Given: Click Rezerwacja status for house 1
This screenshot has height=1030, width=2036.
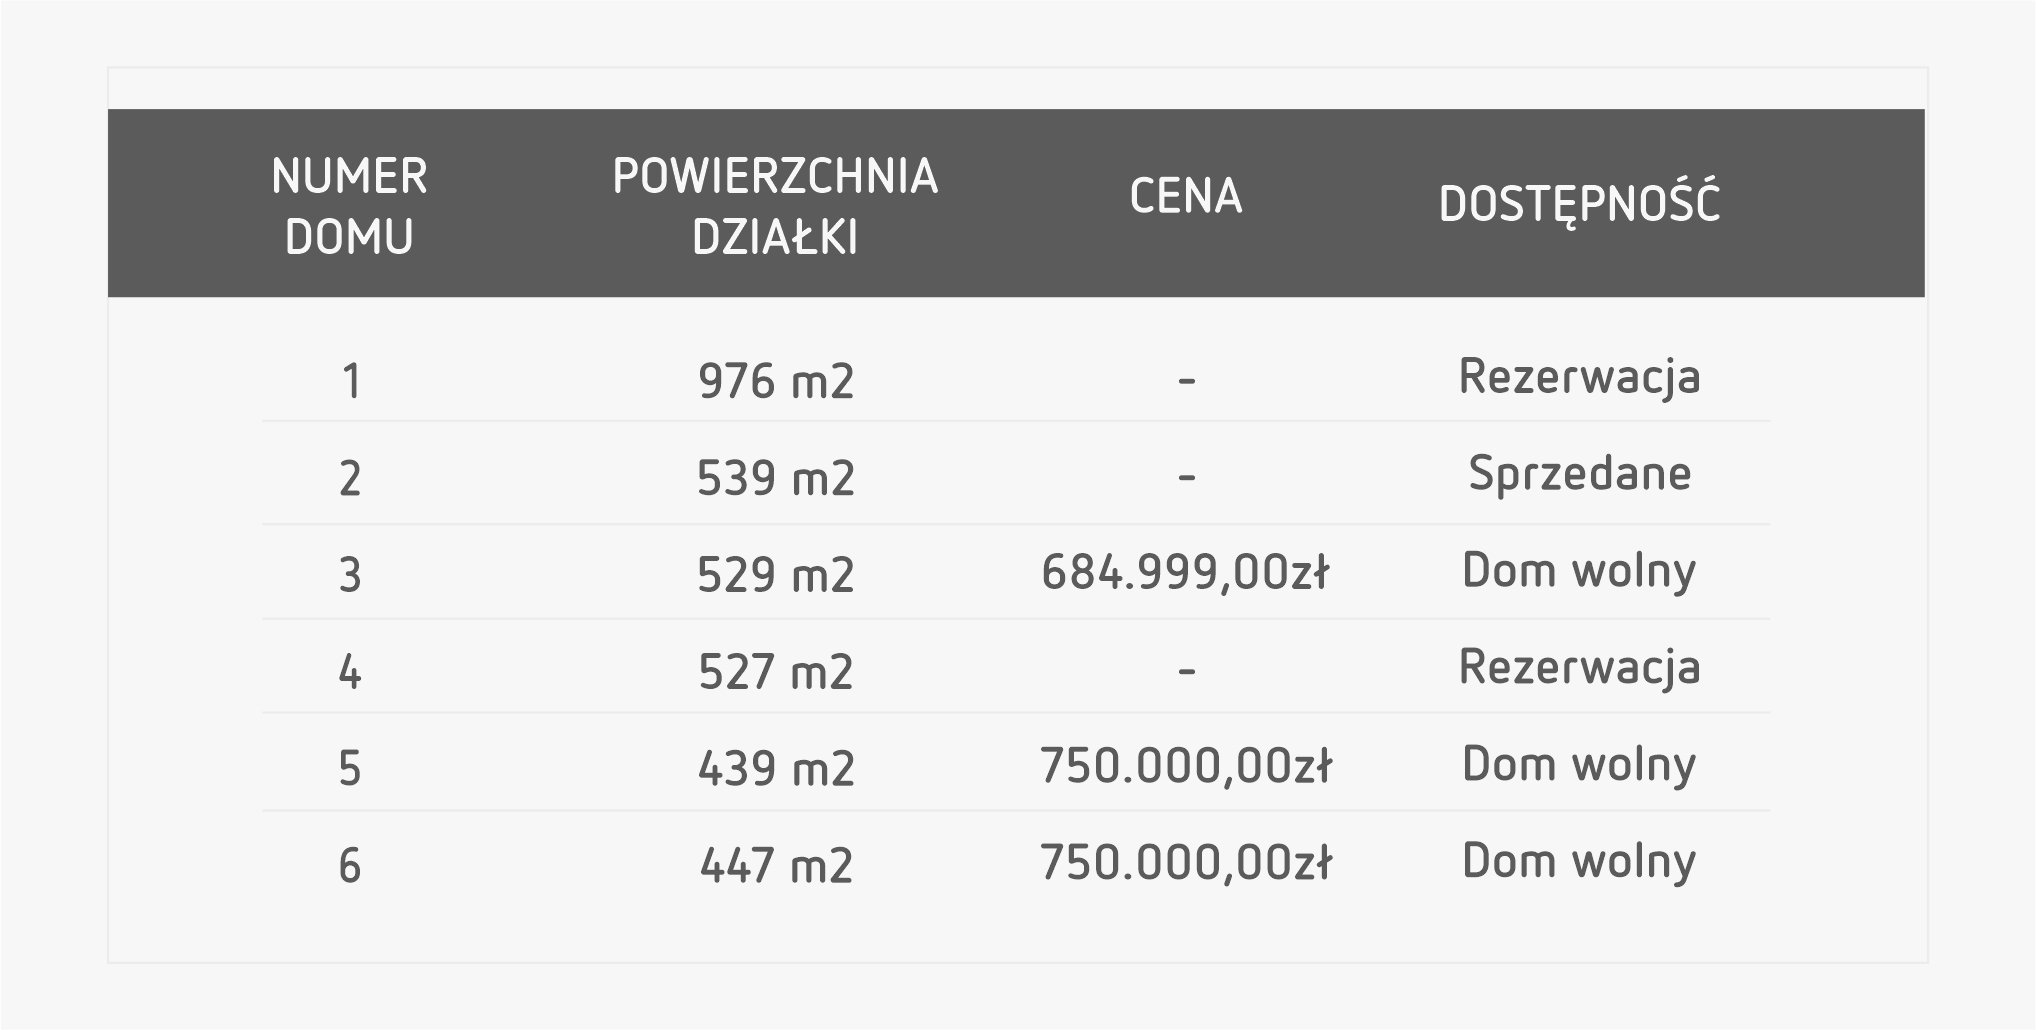Looking at the screenshot, I should coord(1579,377).
